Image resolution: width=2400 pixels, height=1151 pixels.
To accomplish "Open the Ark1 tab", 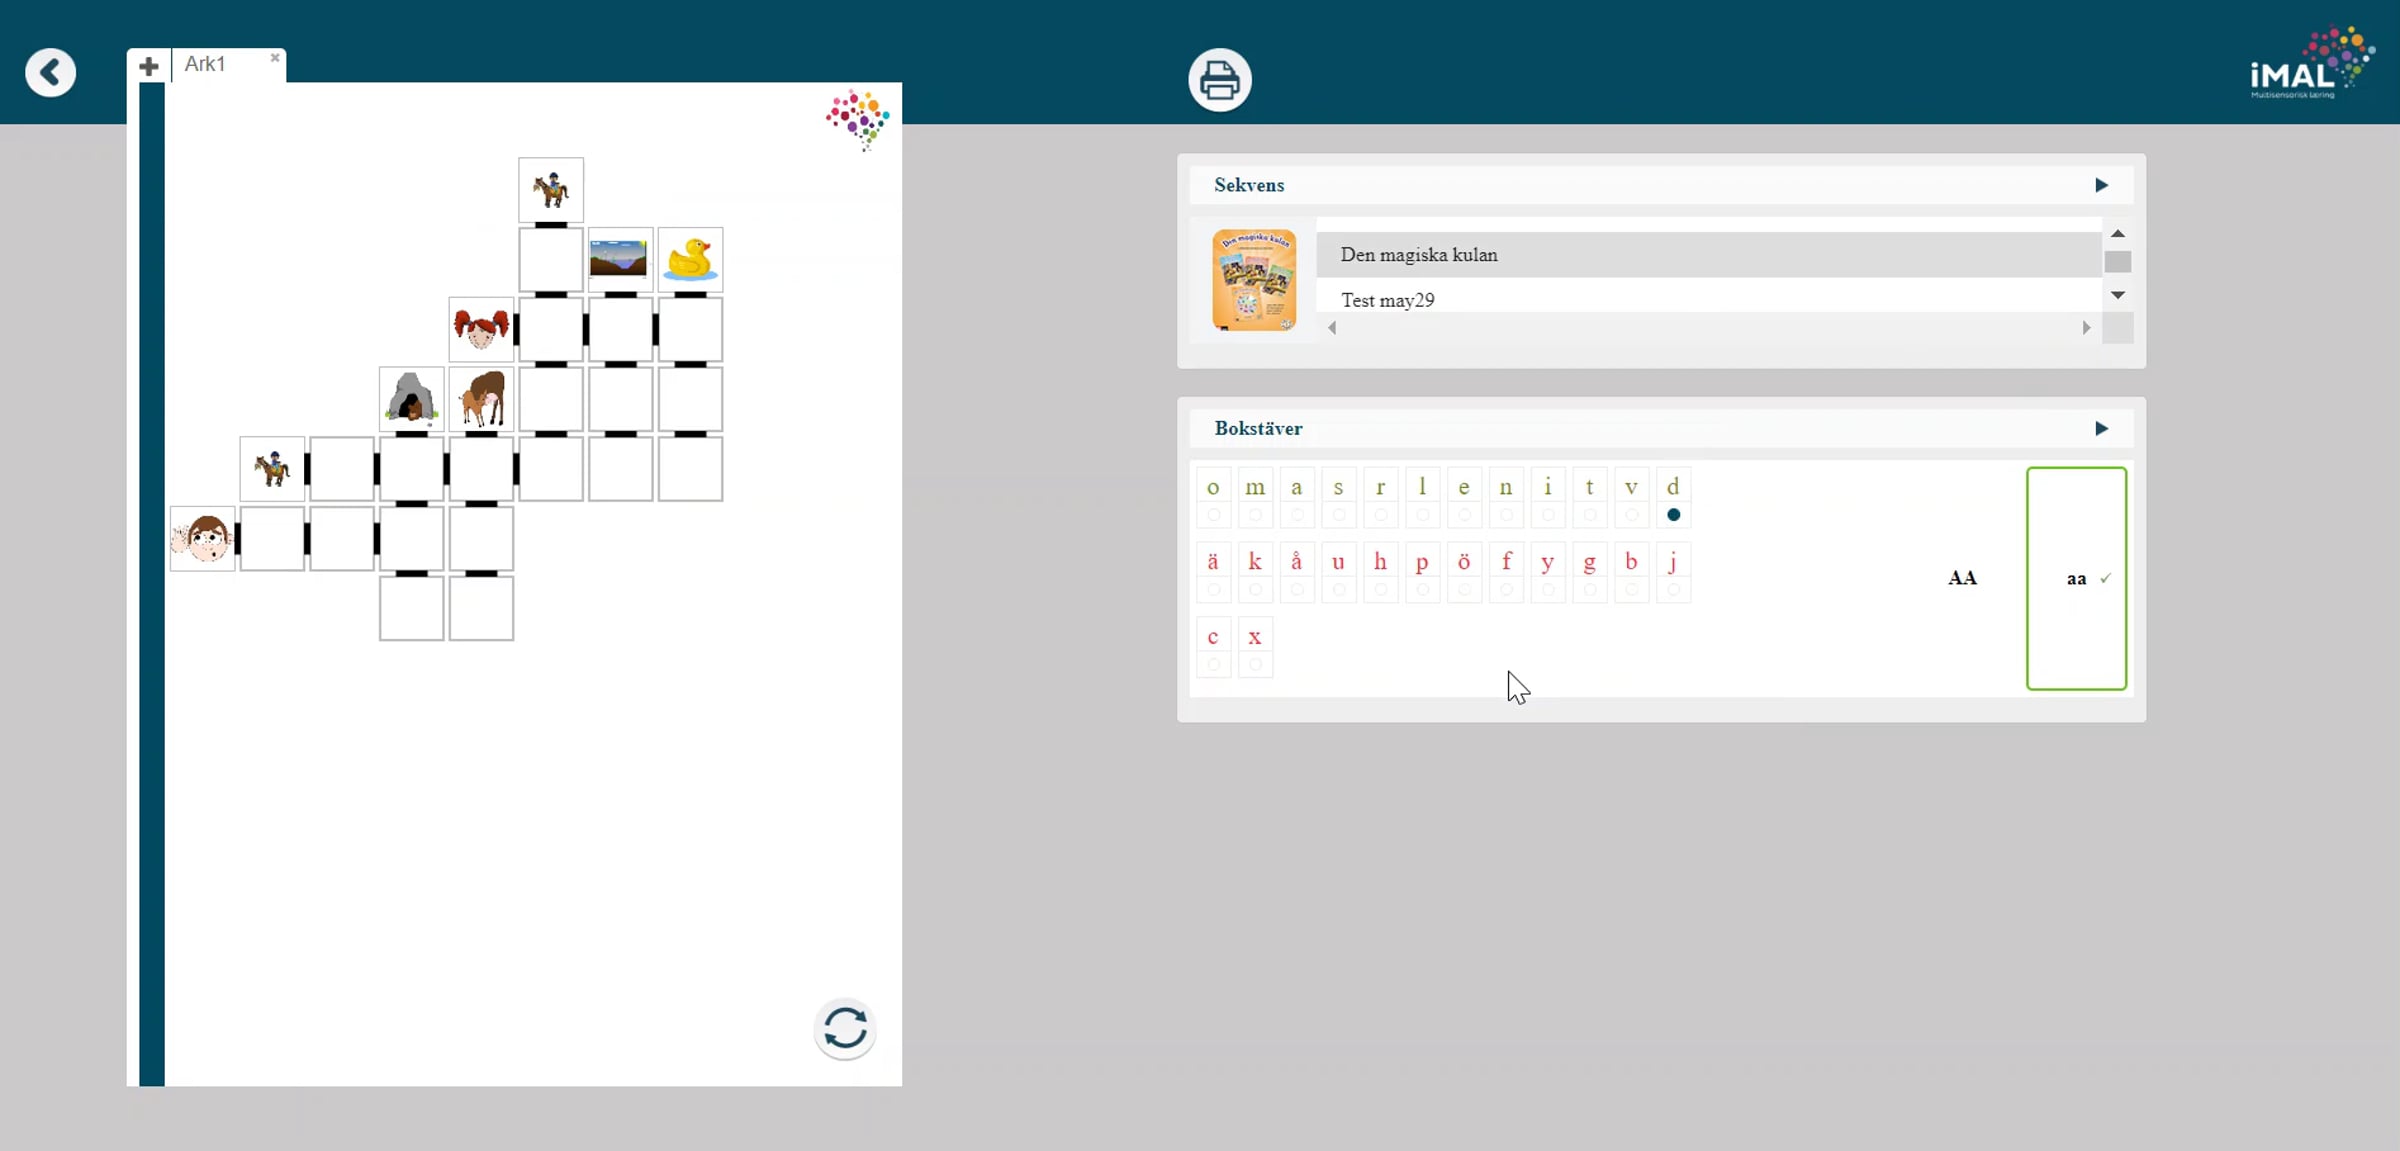I will (206, 65).
